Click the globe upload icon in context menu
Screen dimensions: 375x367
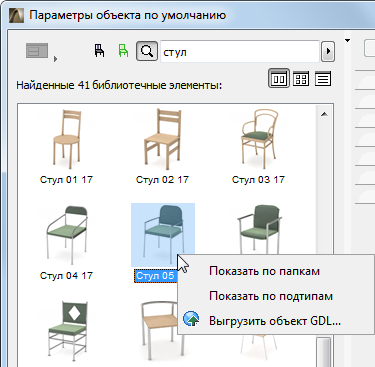coord(191,319)
